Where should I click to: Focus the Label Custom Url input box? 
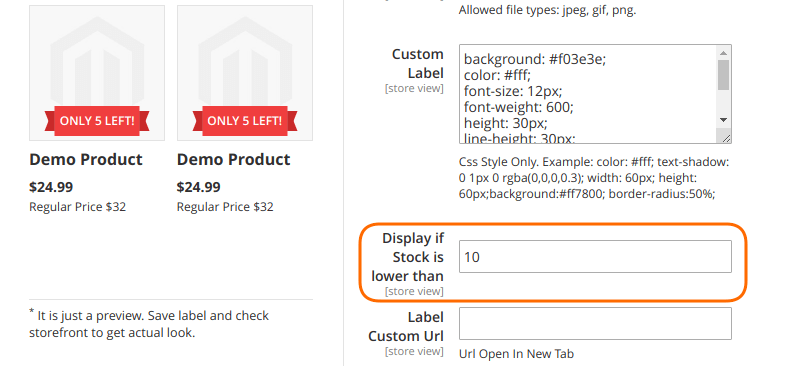pos(595,324)
